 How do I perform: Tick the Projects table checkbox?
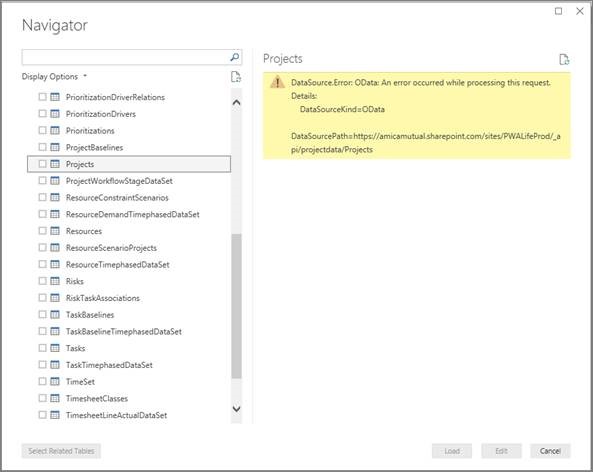42,164
